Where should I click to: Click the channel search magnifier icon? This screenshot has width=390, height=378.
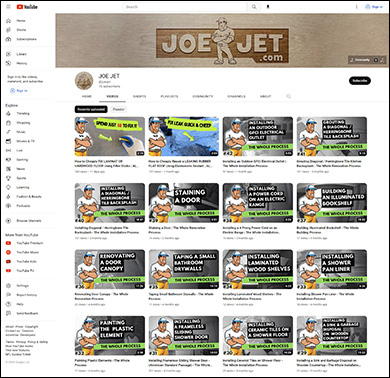click(x=289, y=96)
